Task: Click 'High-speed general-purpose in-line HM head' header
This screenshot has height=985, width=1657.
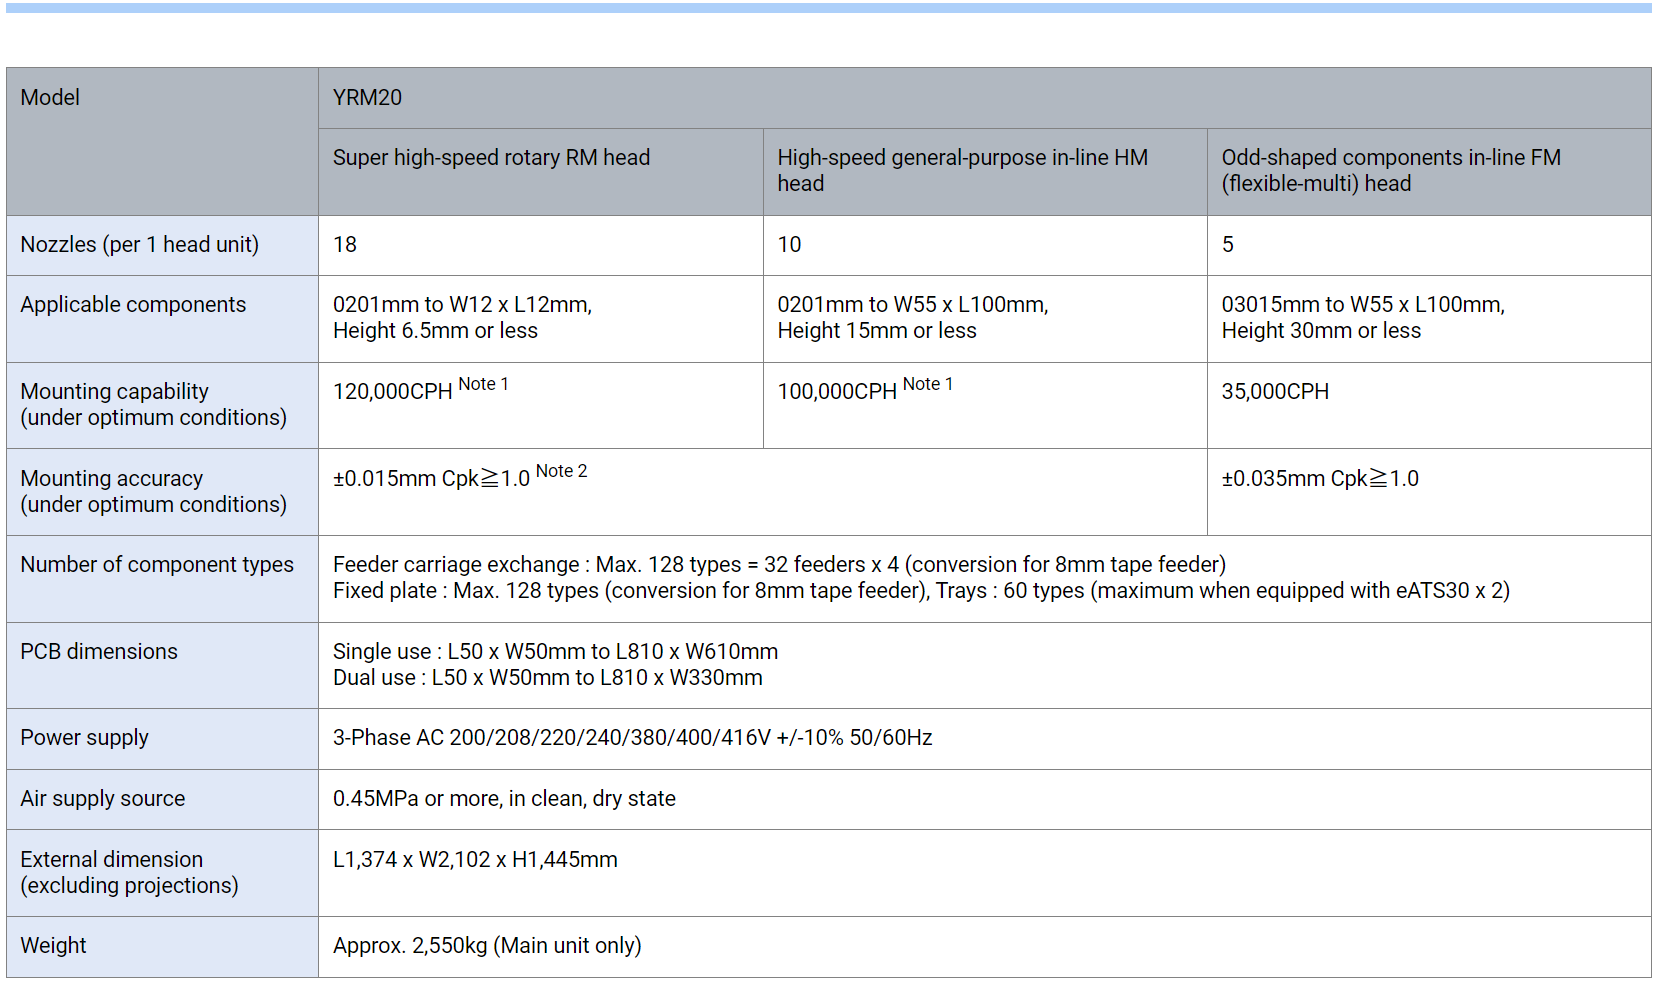Action: (x=985, y=172)
